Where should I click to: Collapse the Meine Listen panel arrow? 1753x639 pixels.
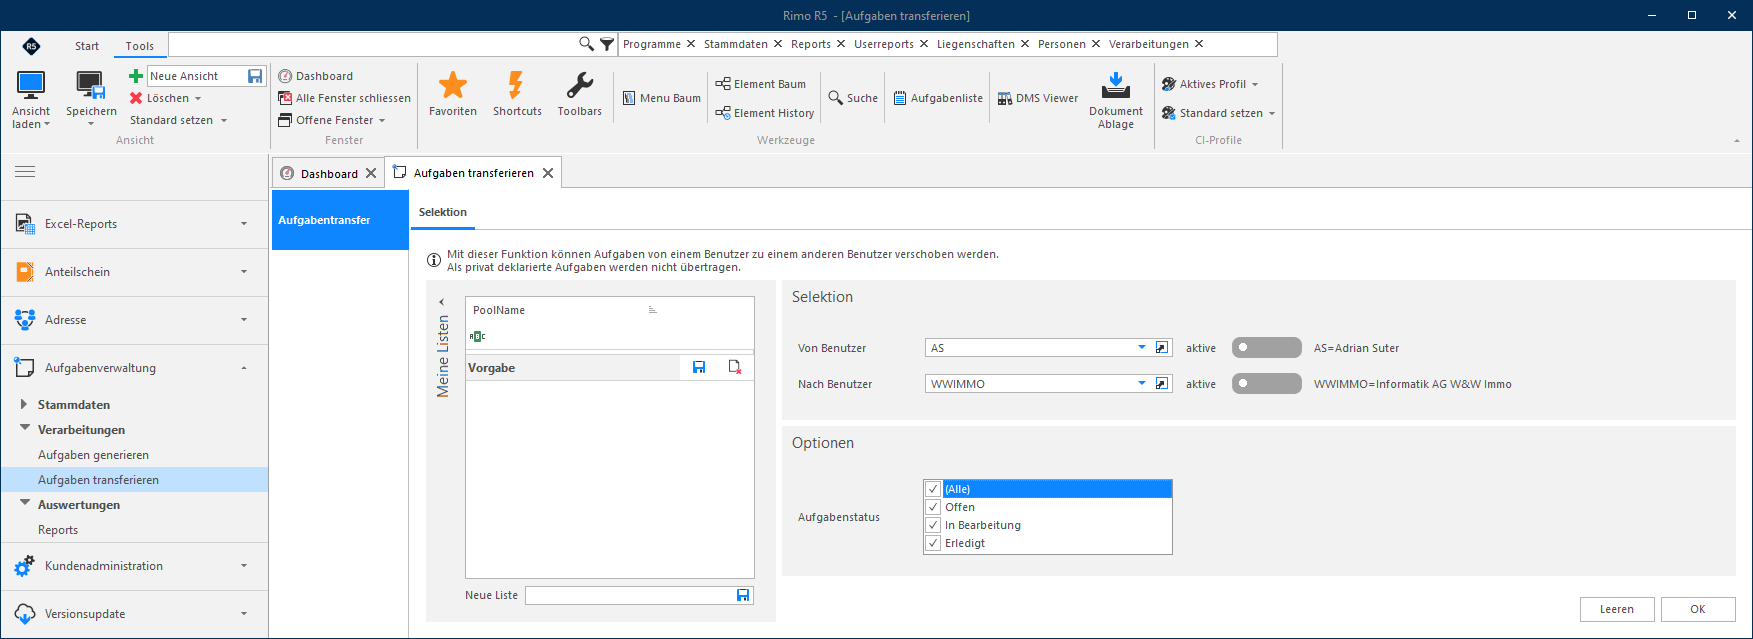pyautogui.click(x=442, y=302)
